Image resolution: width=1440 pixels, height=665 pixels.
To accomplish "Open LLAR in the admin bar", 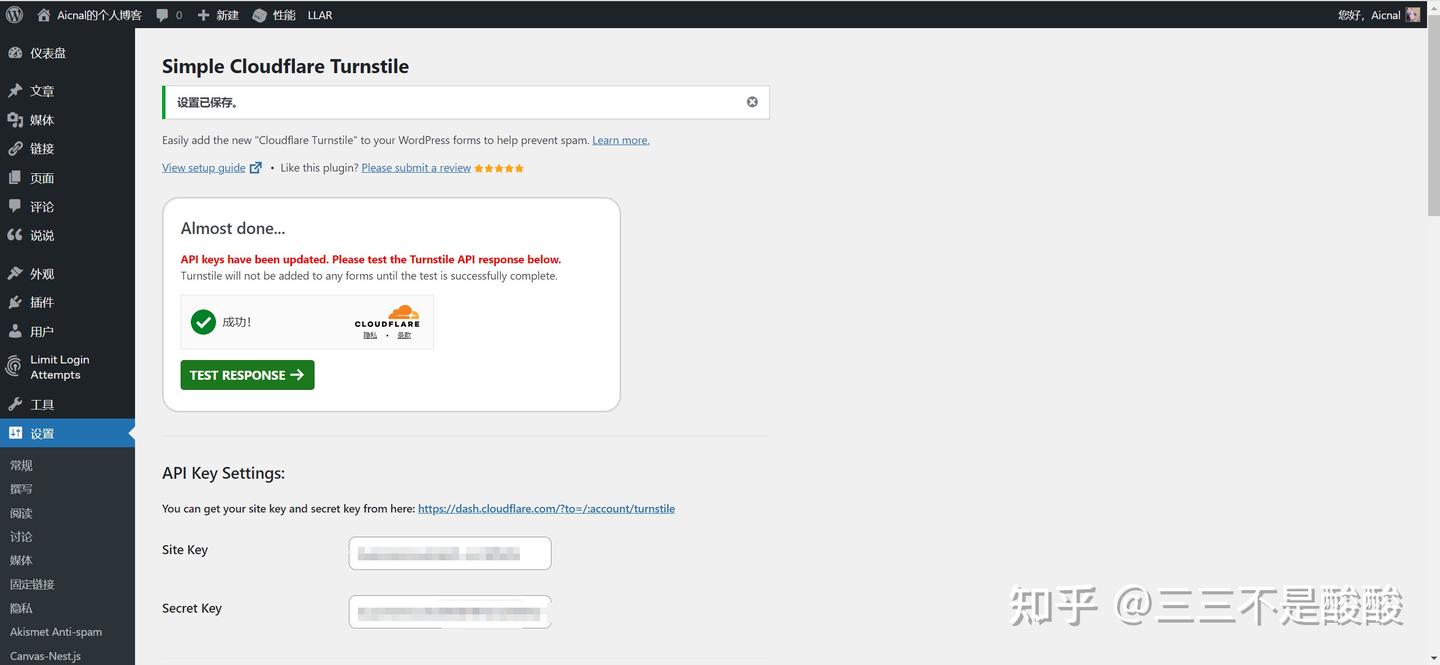I will point(320,15).
